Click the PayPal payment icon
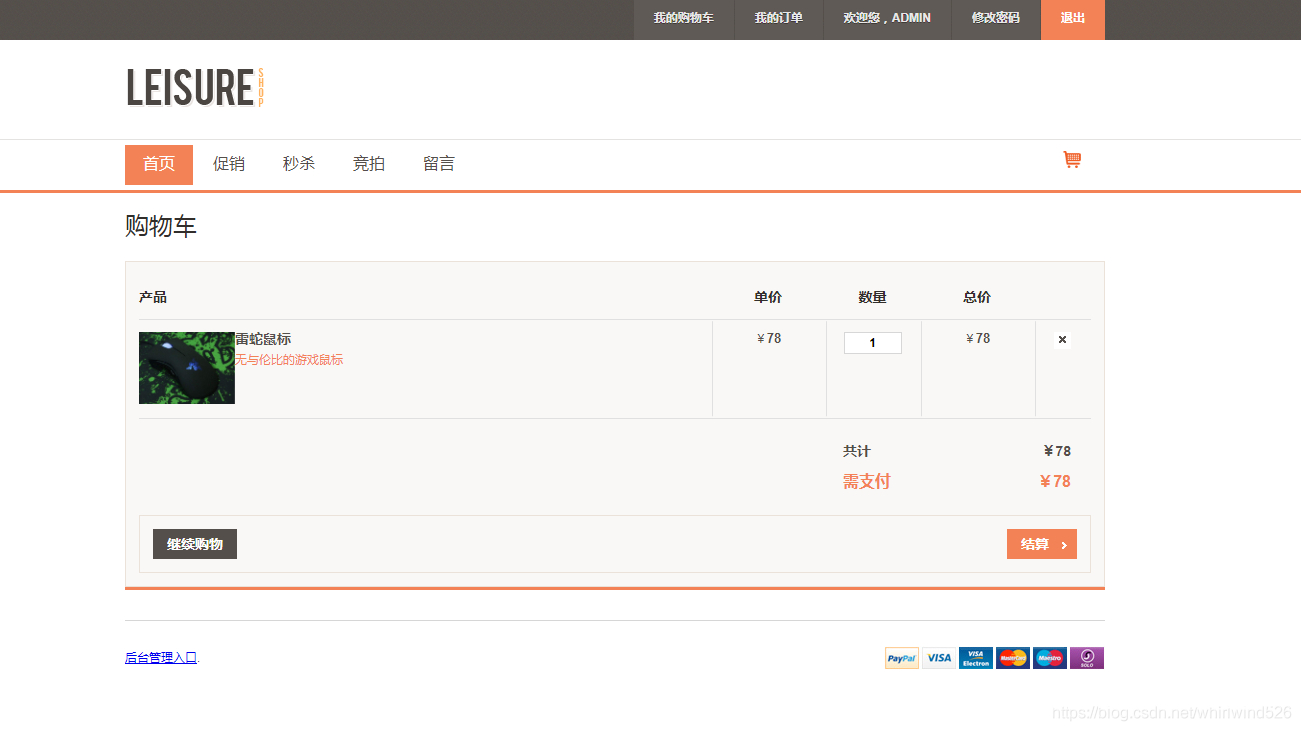 point(900,658)
